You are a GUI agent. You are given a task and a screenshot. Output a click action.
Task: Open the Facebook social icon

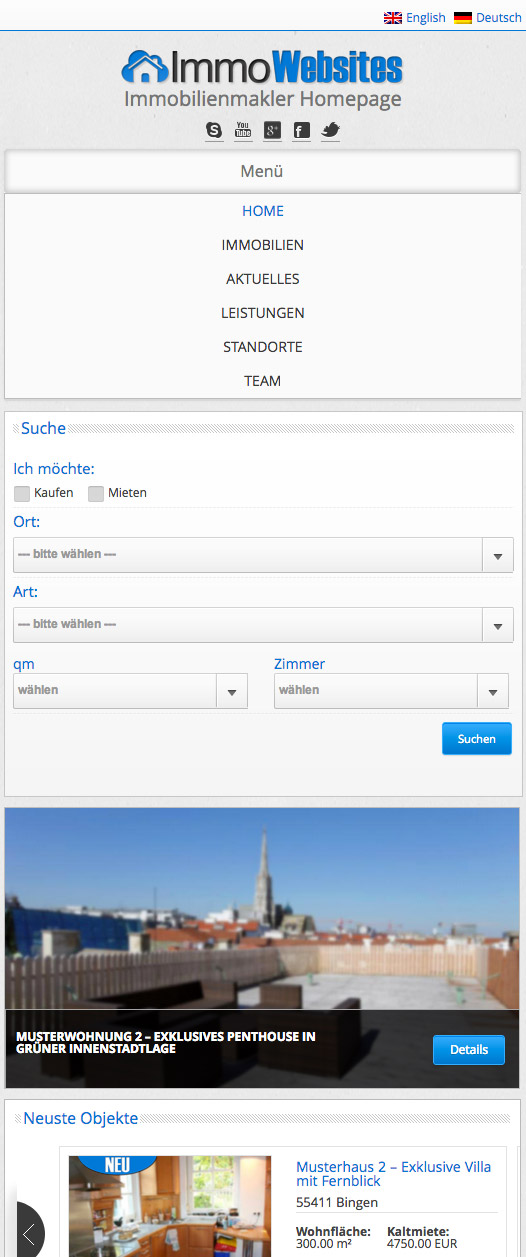[x=301, y=130]
